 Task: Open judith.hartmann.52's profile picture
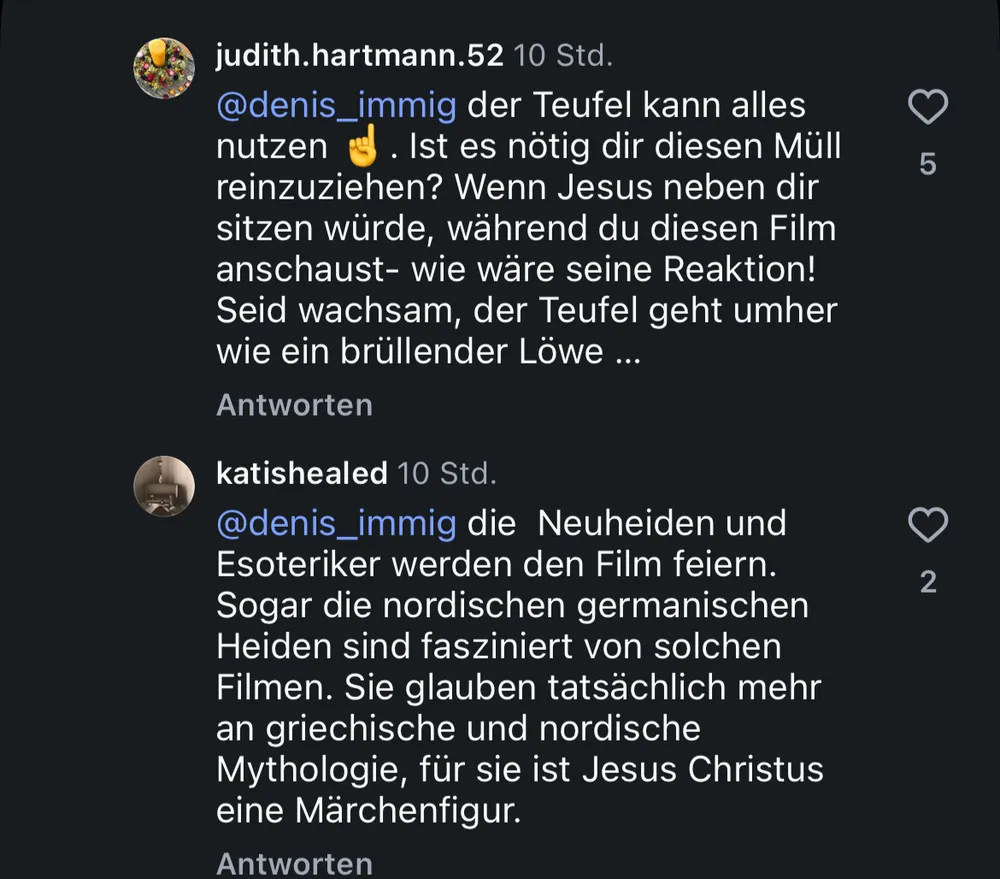[164, 68]
